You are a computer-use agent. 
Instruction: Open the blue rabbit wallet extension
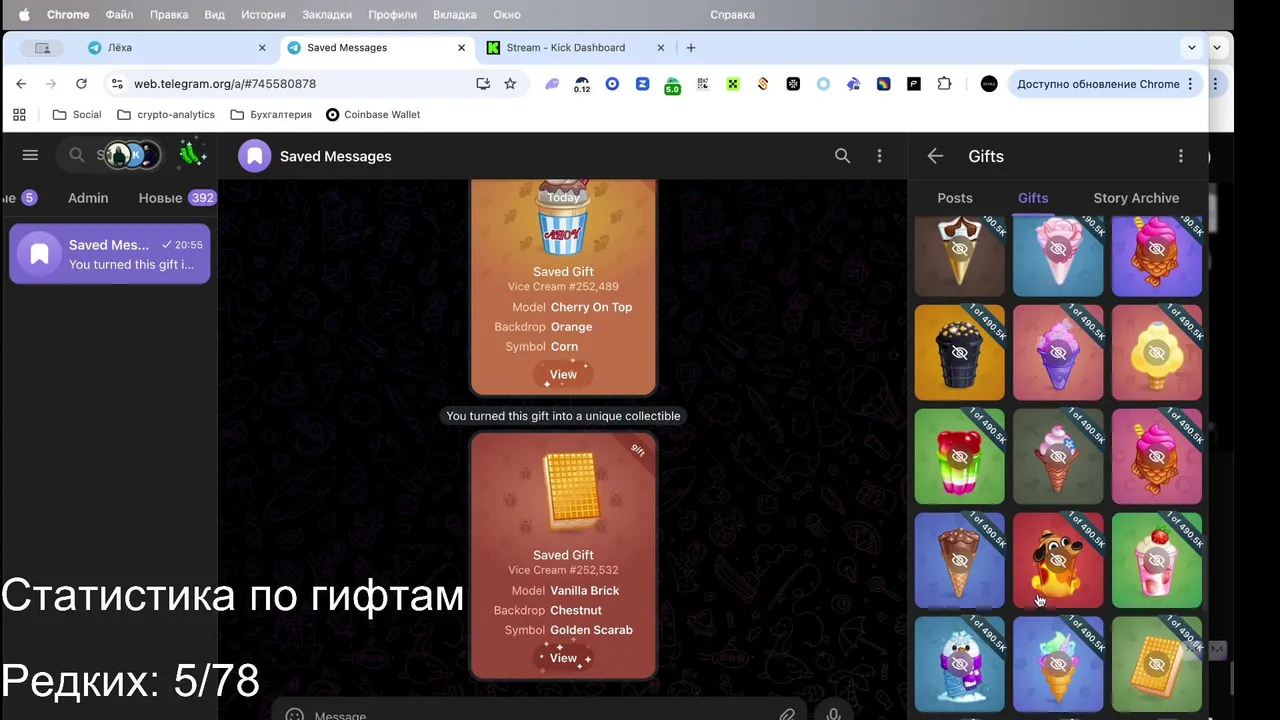point(853,84)
